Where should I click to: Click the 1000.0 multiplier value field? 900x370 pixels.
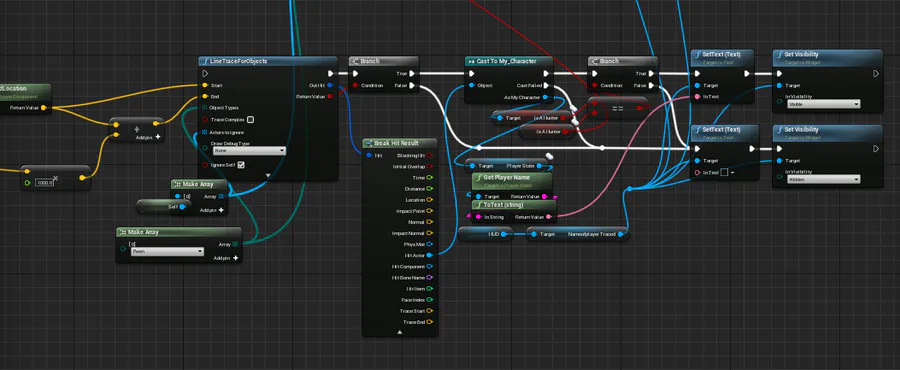pos(44,182)
